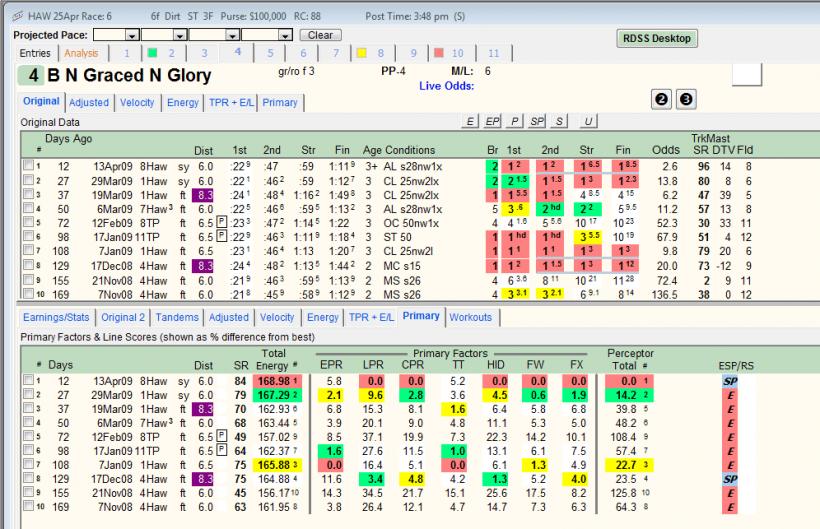Open the upper Energy tab
Screen dimensions: 820x529
(183, 102)
